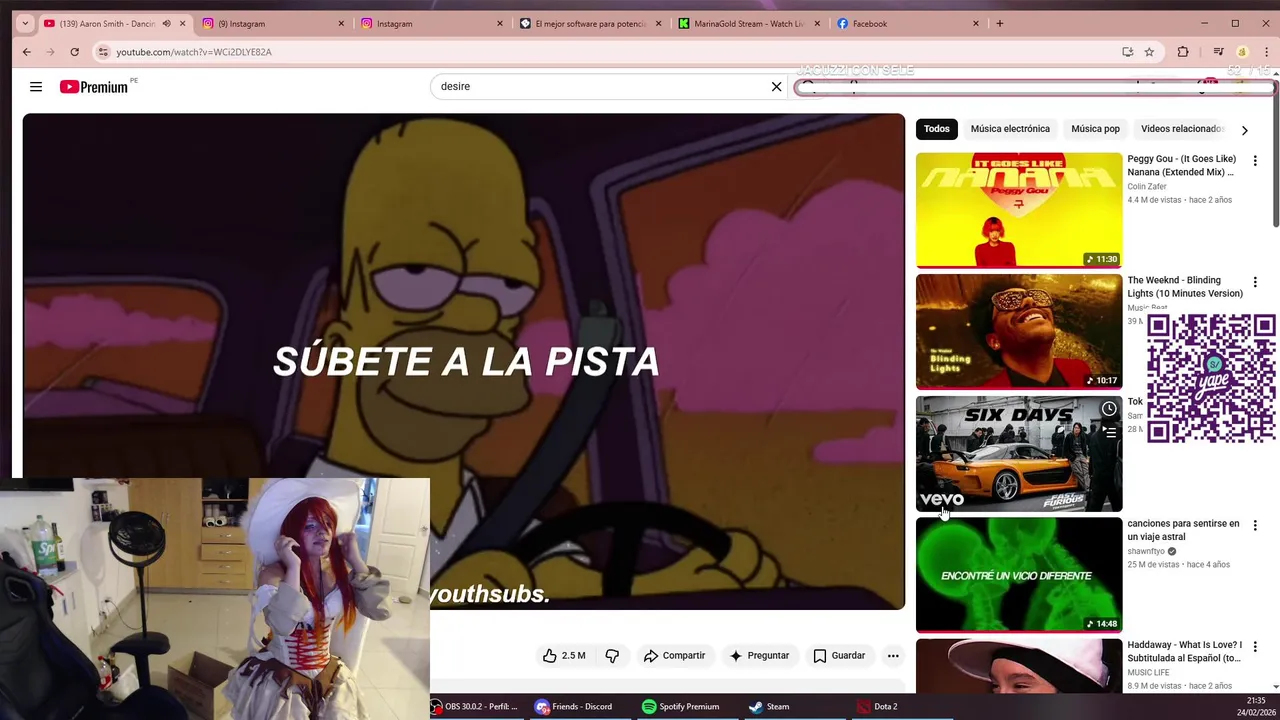Open a new browser tab
The width and height of the screenshot is (1280, 720).
999,23
